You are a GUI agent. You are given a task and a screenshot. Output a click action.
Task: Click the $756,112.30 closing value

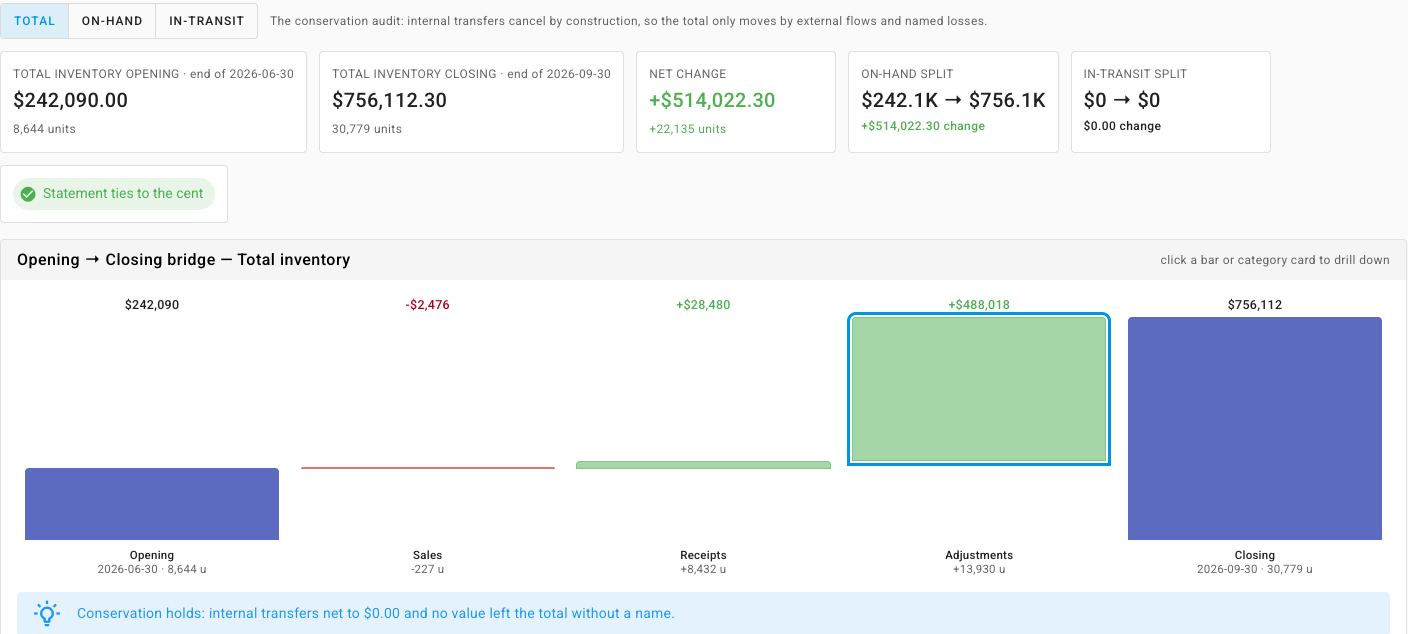pyautogui.click(x=389, y=100)
